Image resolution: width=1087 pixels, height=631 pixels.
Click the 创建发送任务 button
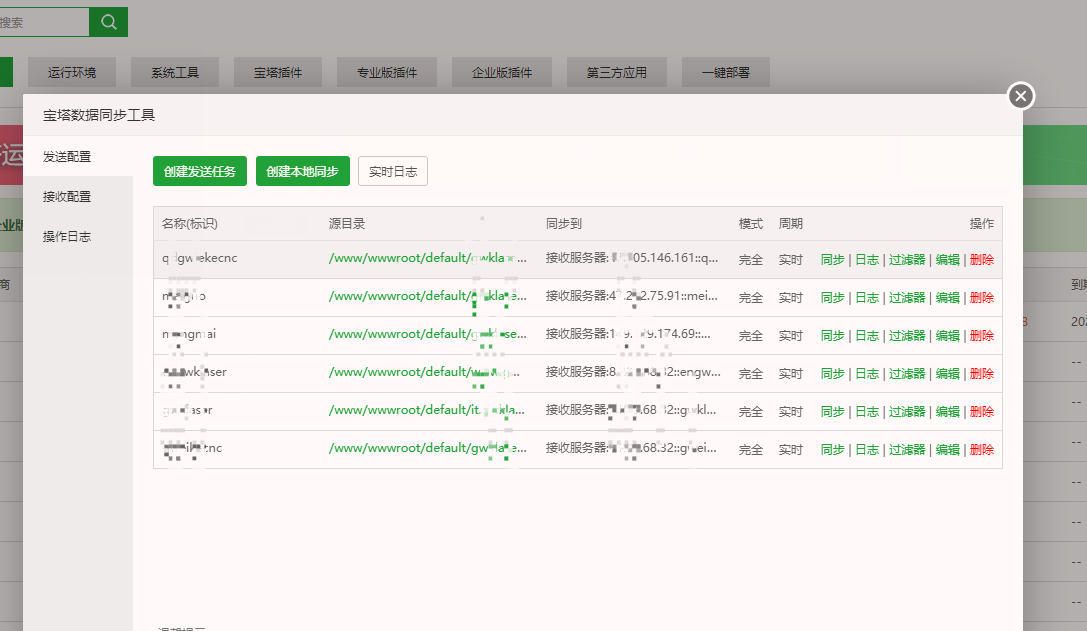[200, 171]
